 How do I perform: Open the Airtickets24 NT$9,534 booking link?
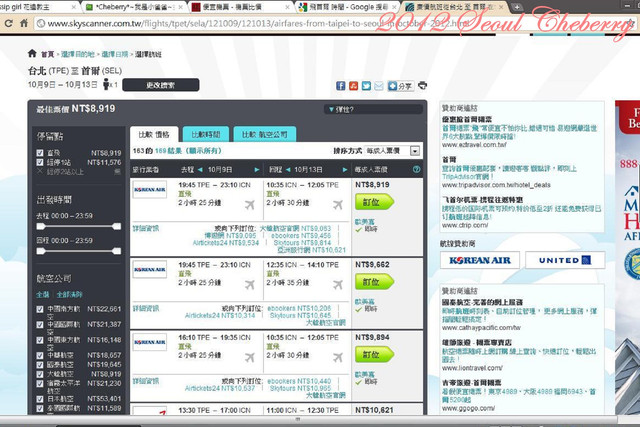point(226,243)
